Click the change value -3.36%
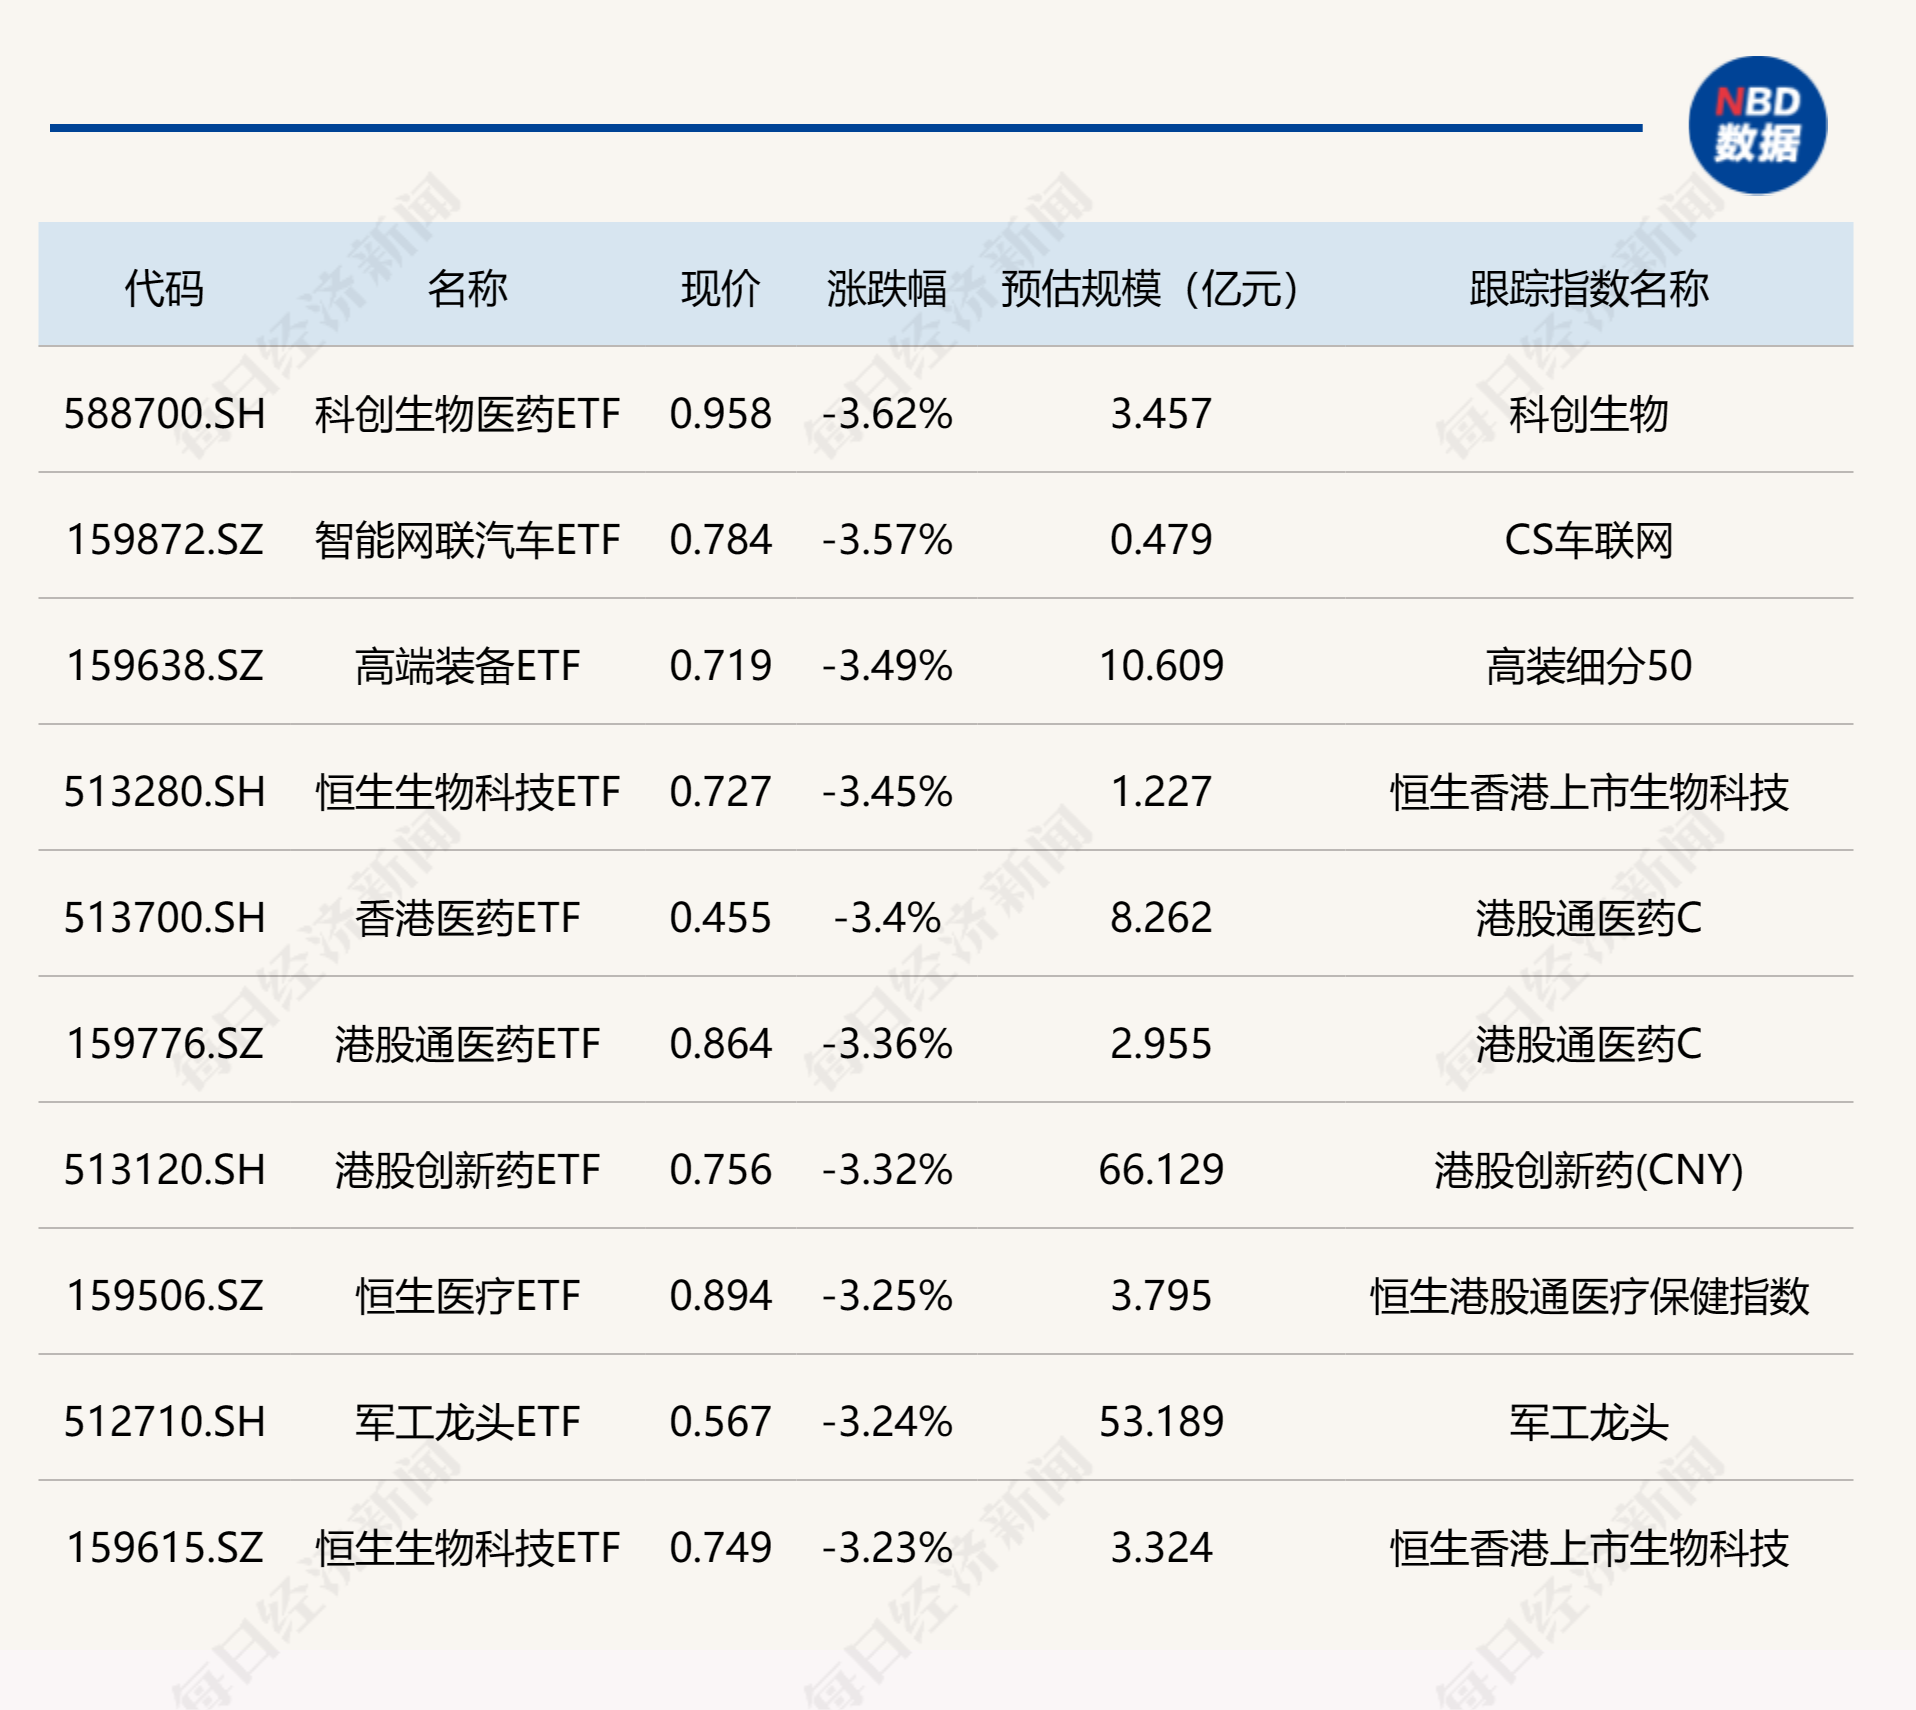1916x1710 pixels. pyautogui.click(x=887, y=1044)
